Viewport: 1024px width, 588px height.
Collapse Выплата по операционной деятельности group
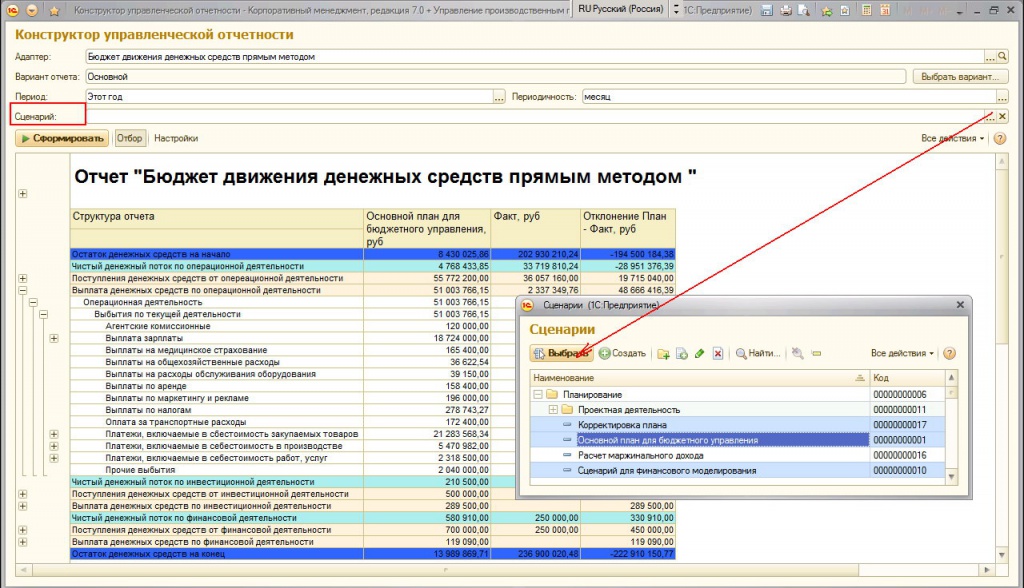pos(23,290)
